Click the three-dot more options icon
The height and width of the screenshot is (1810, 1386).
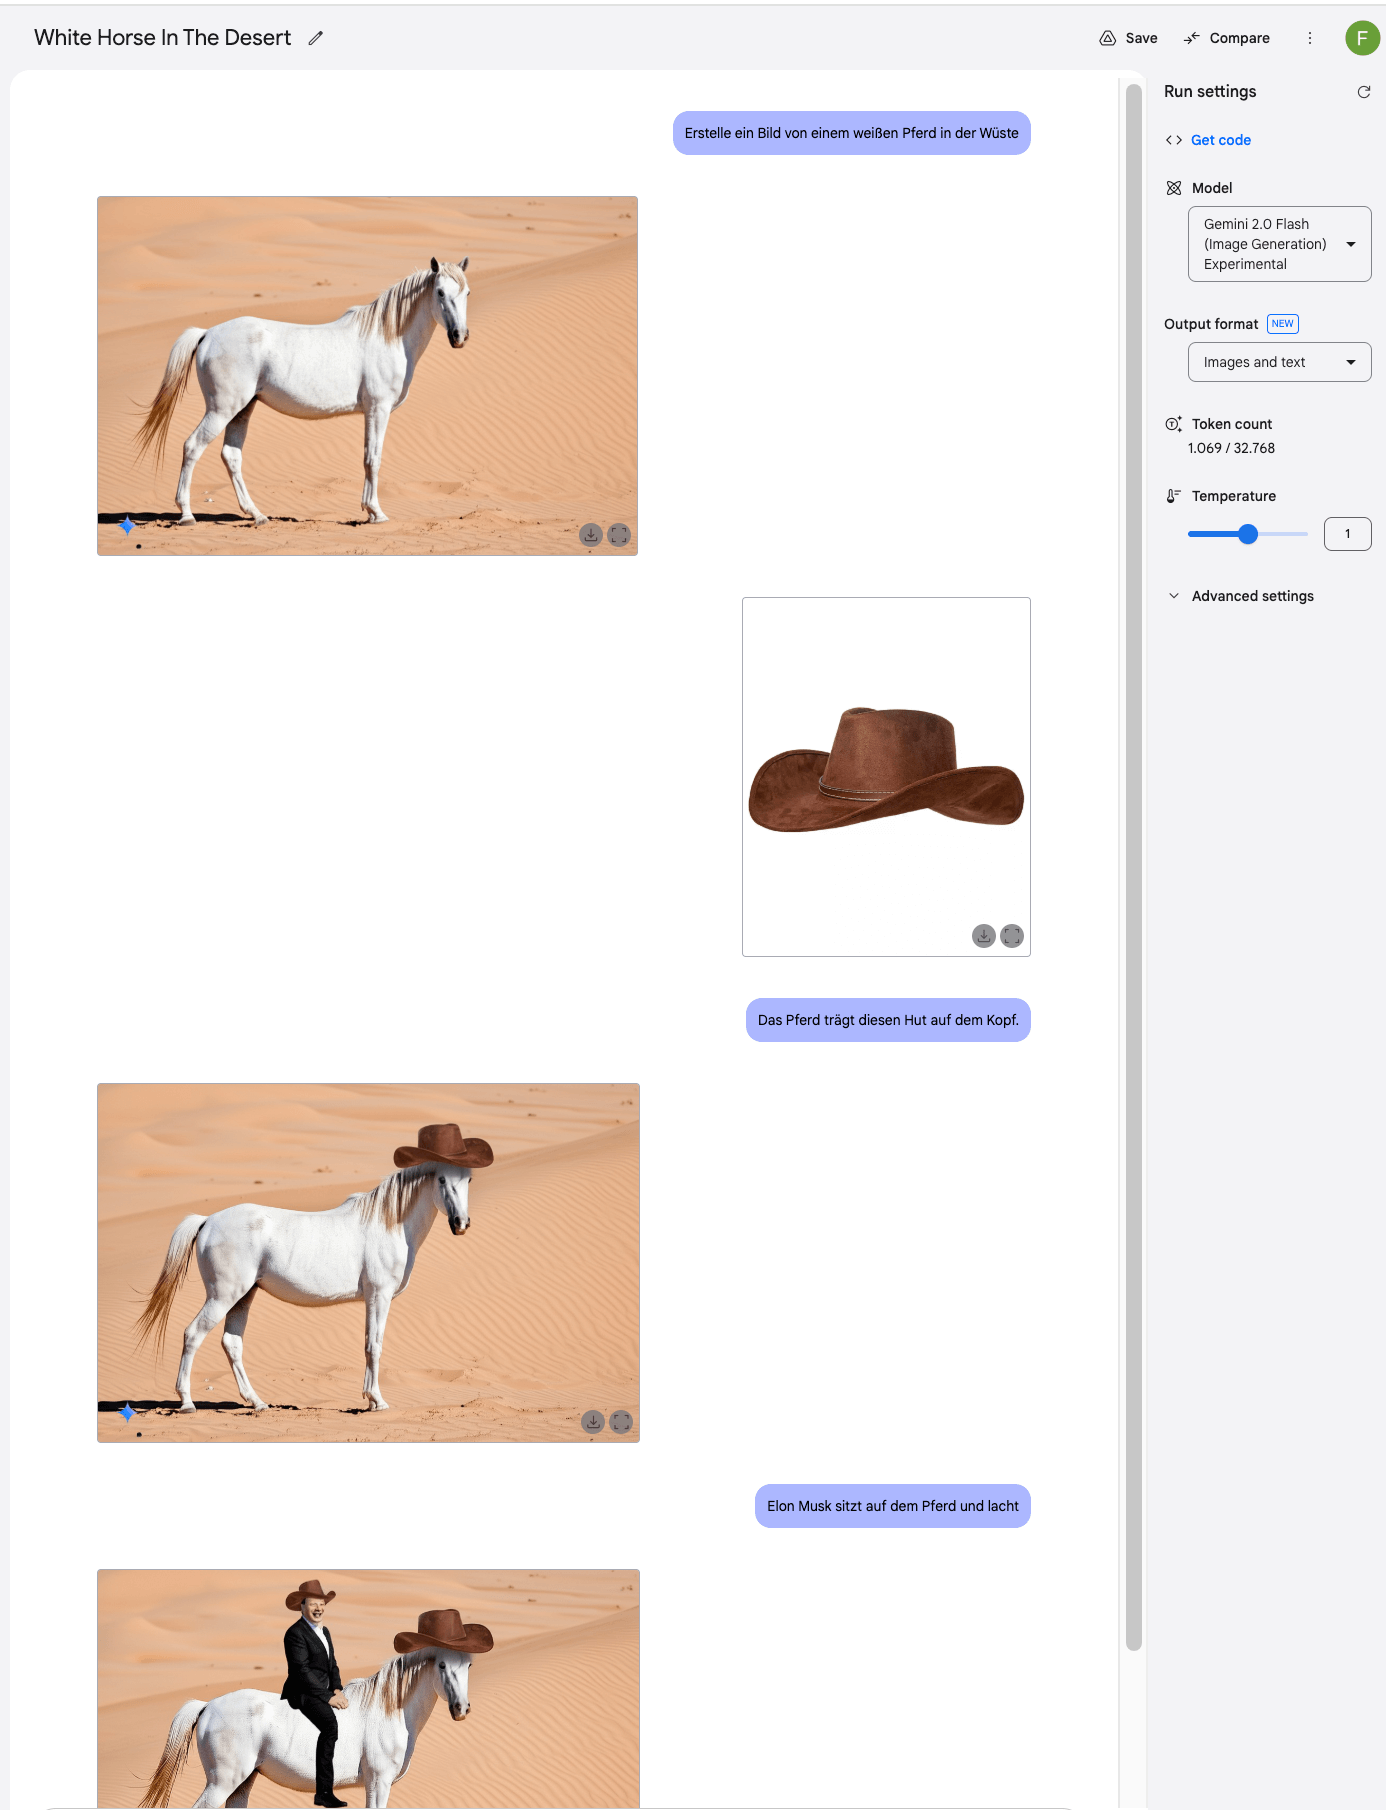(1310, 38)
